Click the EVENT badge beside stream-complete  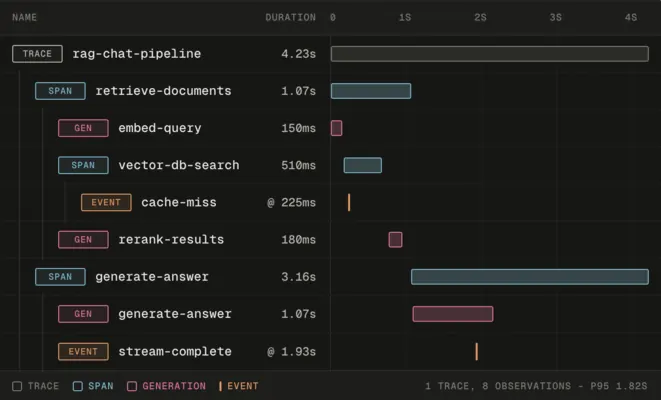[x=83, y=352]
